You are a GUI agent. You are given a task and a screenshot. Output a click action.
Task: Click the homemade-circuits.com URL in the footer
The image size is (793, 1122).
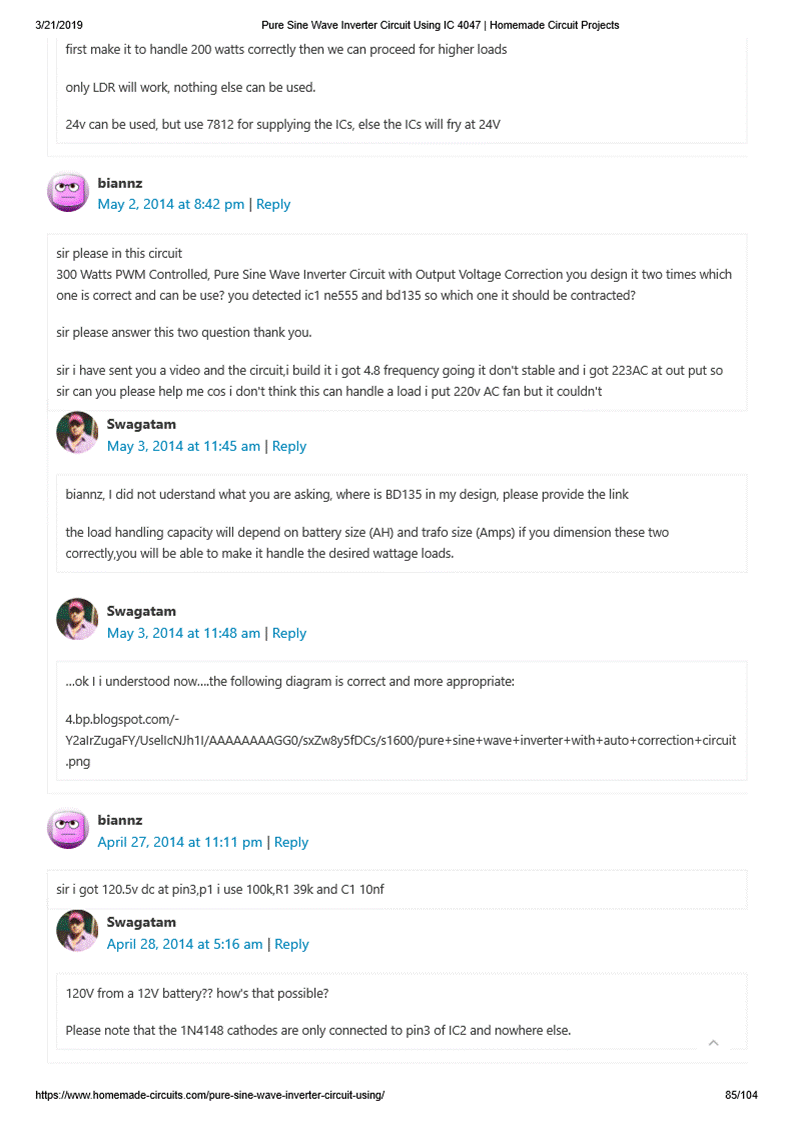pos(210,1095)
